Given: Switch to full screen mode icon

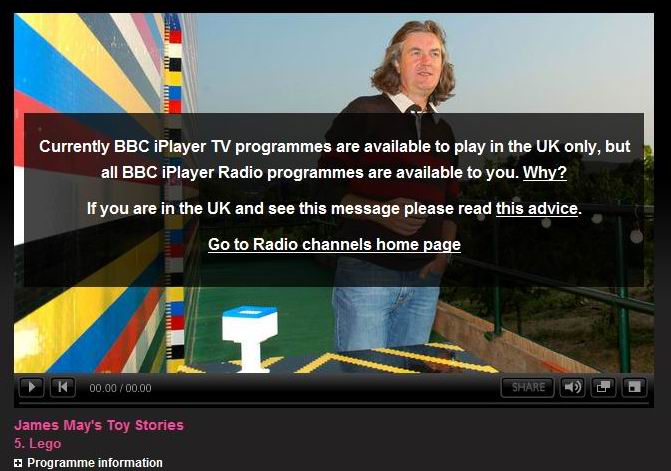Looking at the screenshot, I should pyautogui.click(x=634, y=387).
